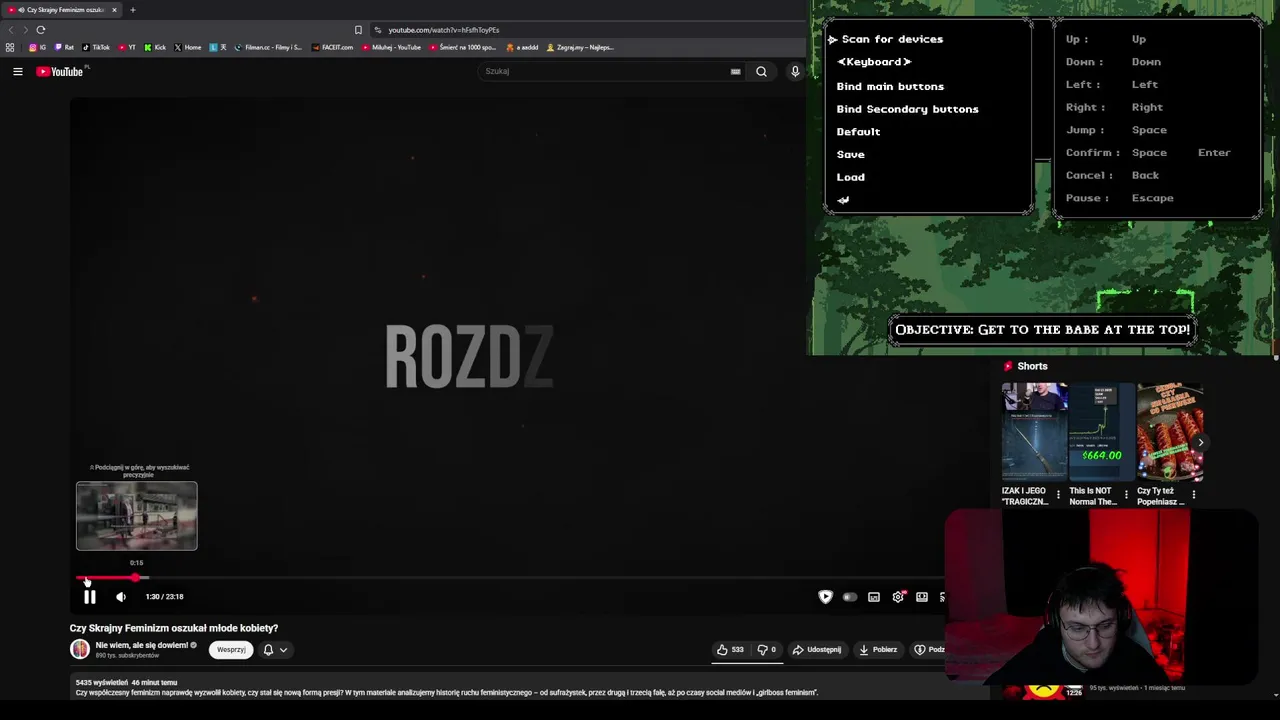1280x720 pixels.
Task: Click Udostępnij share button
Action: click(817, 650)
